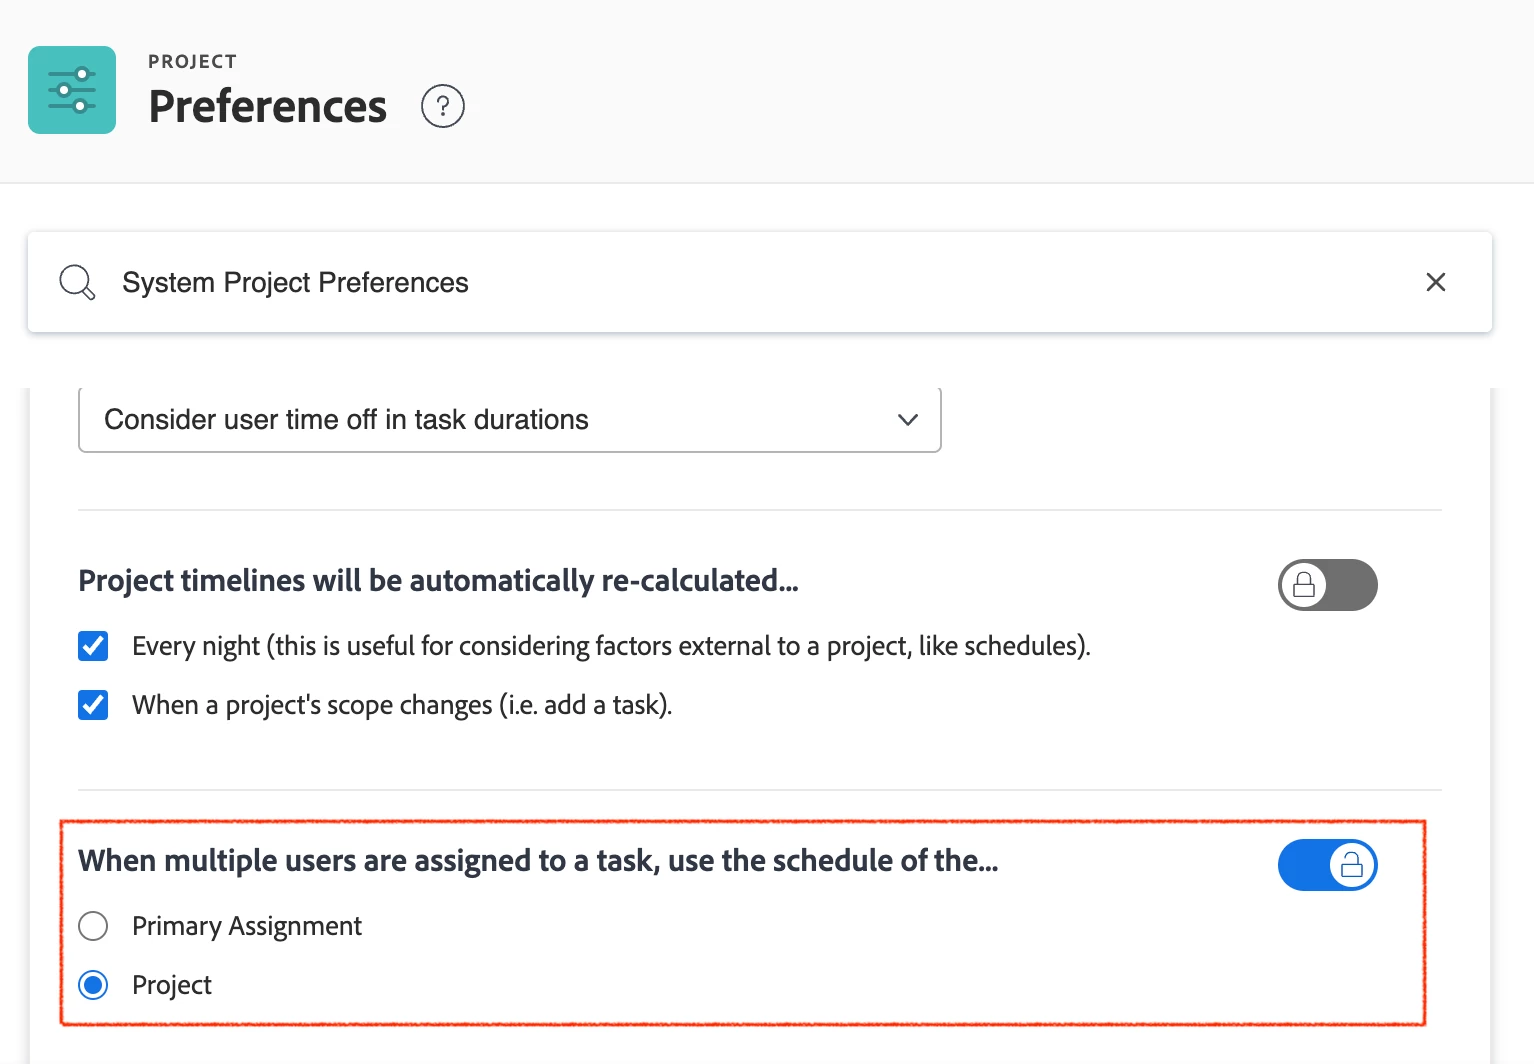Click the Preferences page title
This screenshot has width=1534, height=1064.
coord(267,107)
